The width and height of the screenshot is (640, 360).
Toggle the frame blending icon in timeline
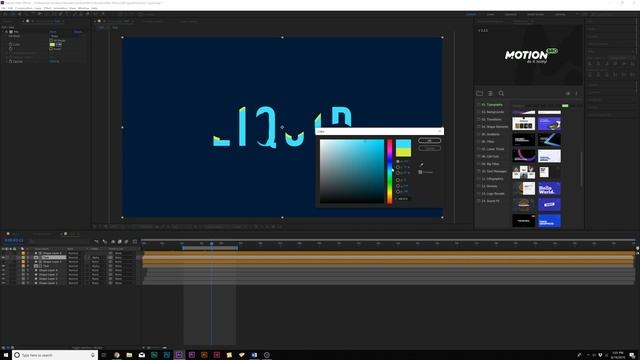[120, 242]
